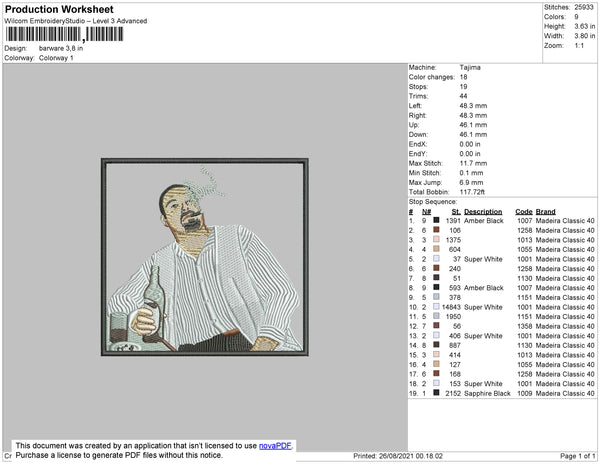
Task: Click 'Amber Black' description in row 8
Action: pyautogui.click(x=484, y=288)
